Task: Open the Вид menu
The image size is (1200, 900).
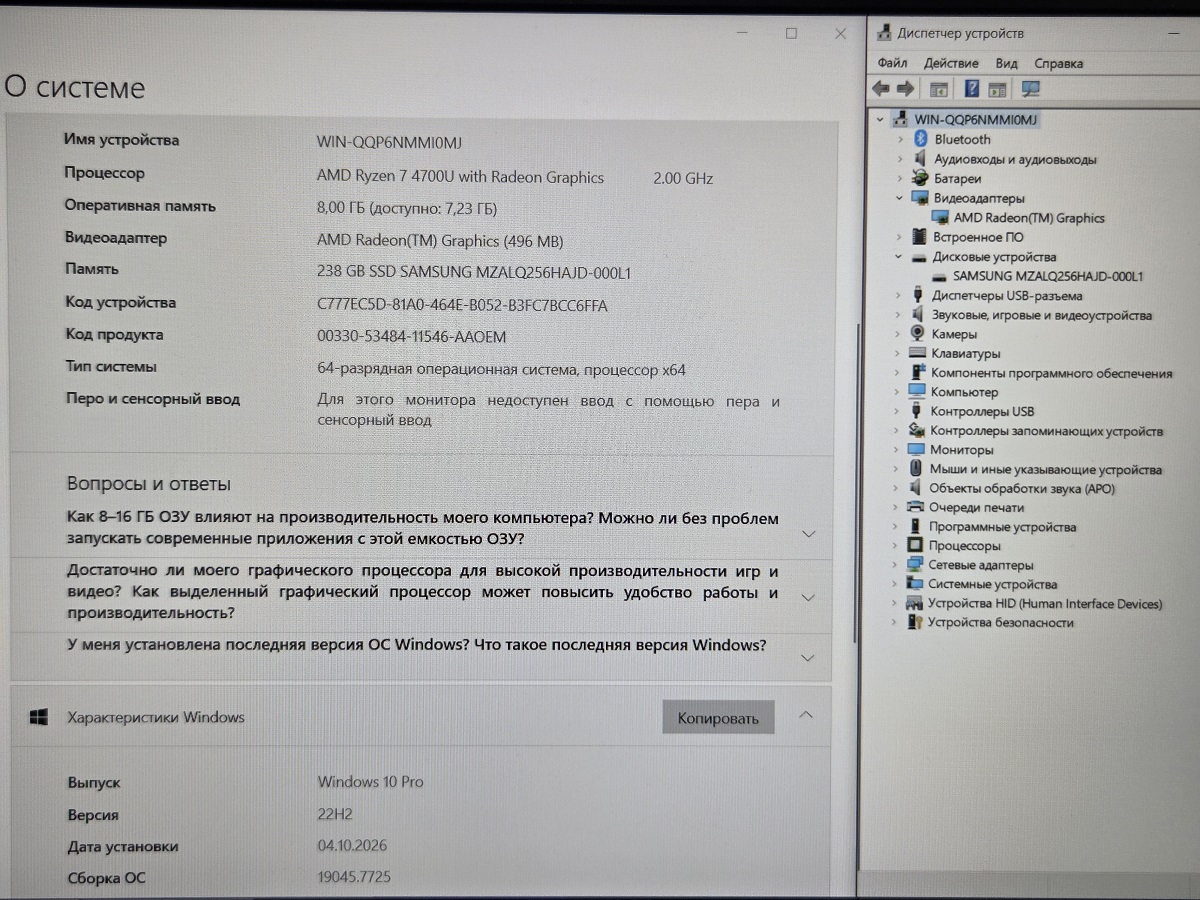Action: coord(1006,63)
